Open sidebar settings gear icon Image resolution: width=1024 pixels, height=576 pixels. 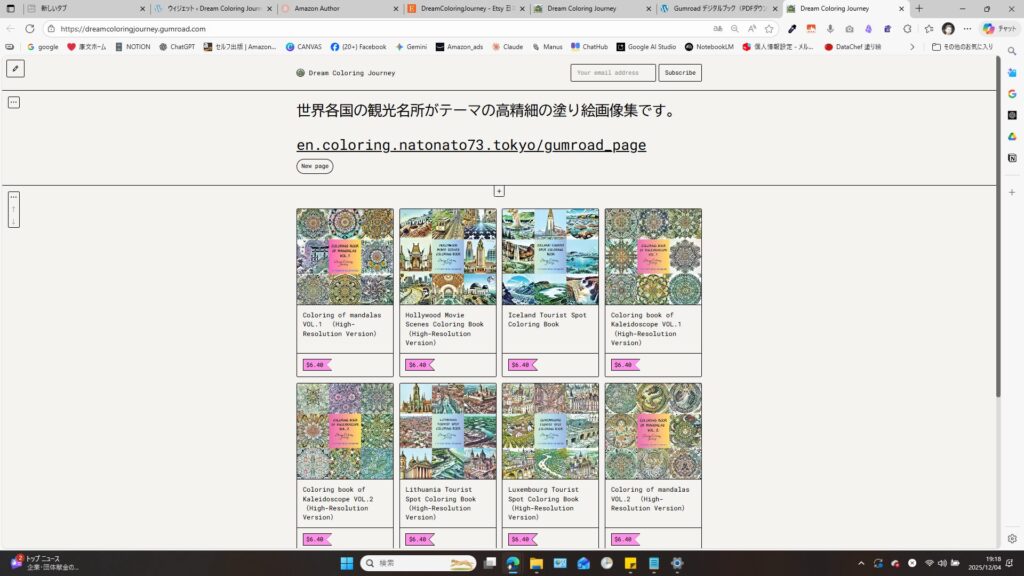pos(1012,538)
